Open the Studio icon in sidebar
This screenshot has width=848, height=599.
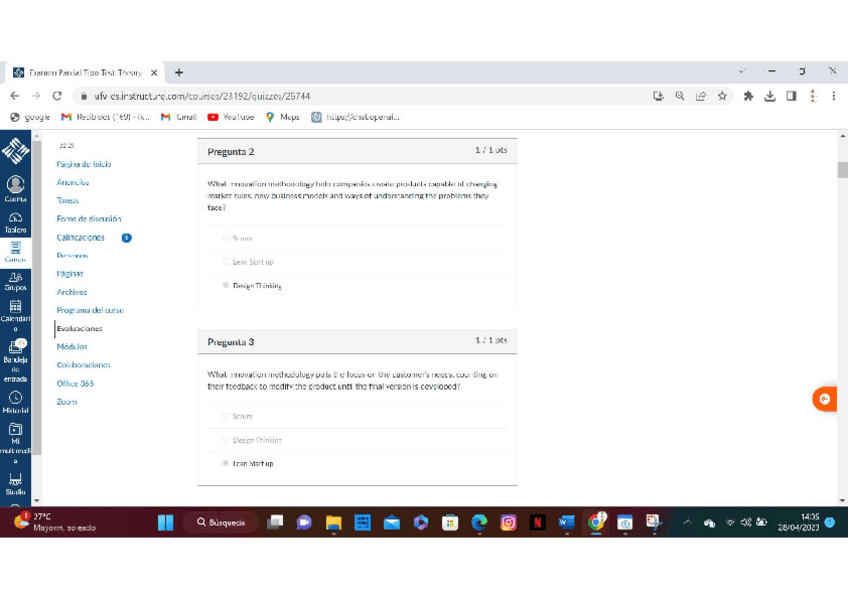coord(15,484)
